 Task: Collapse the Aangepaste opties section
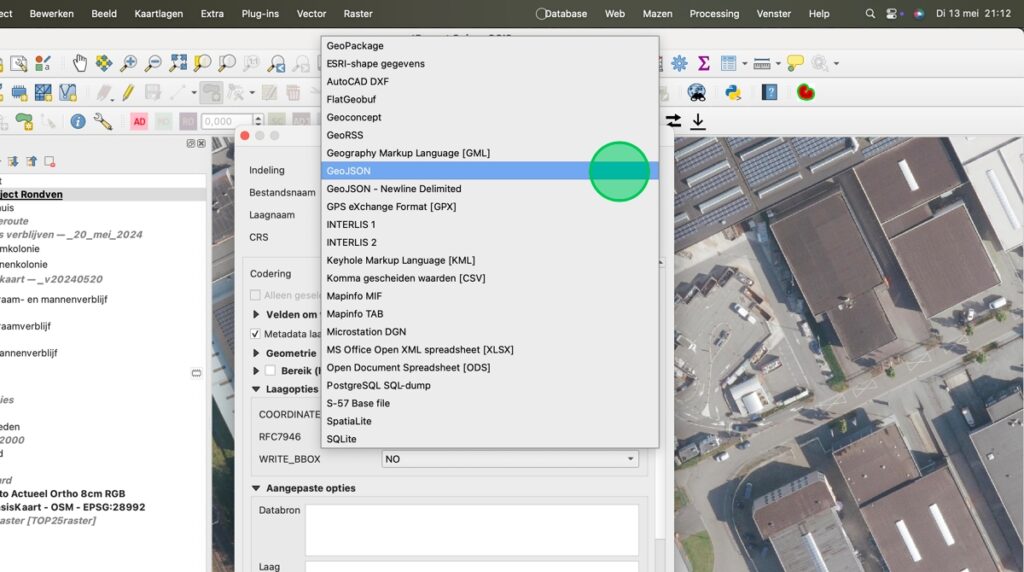pos(256,488)
